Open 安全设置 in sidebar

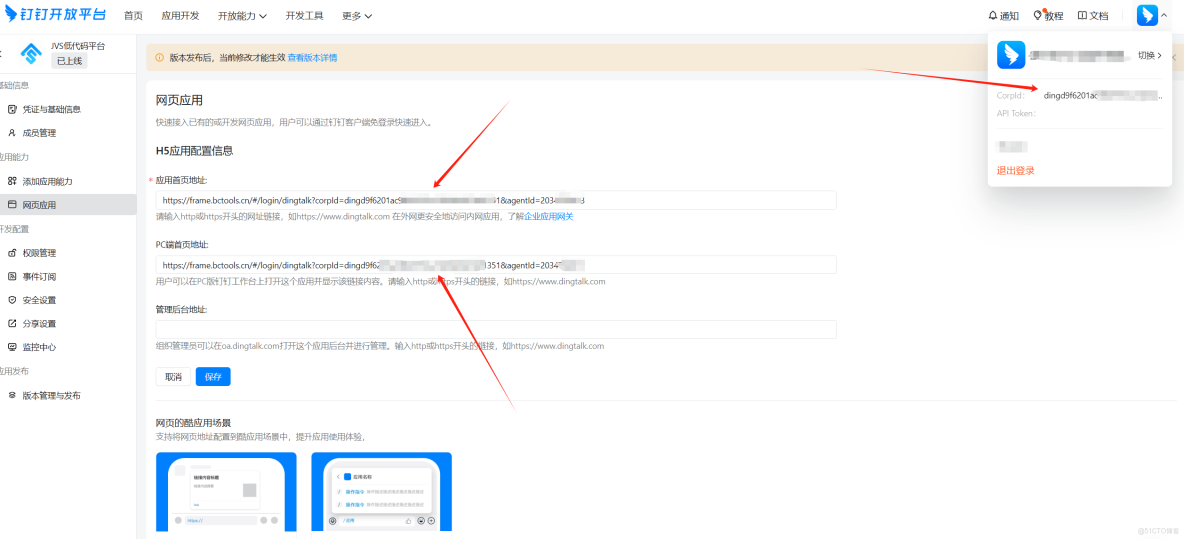39,300
